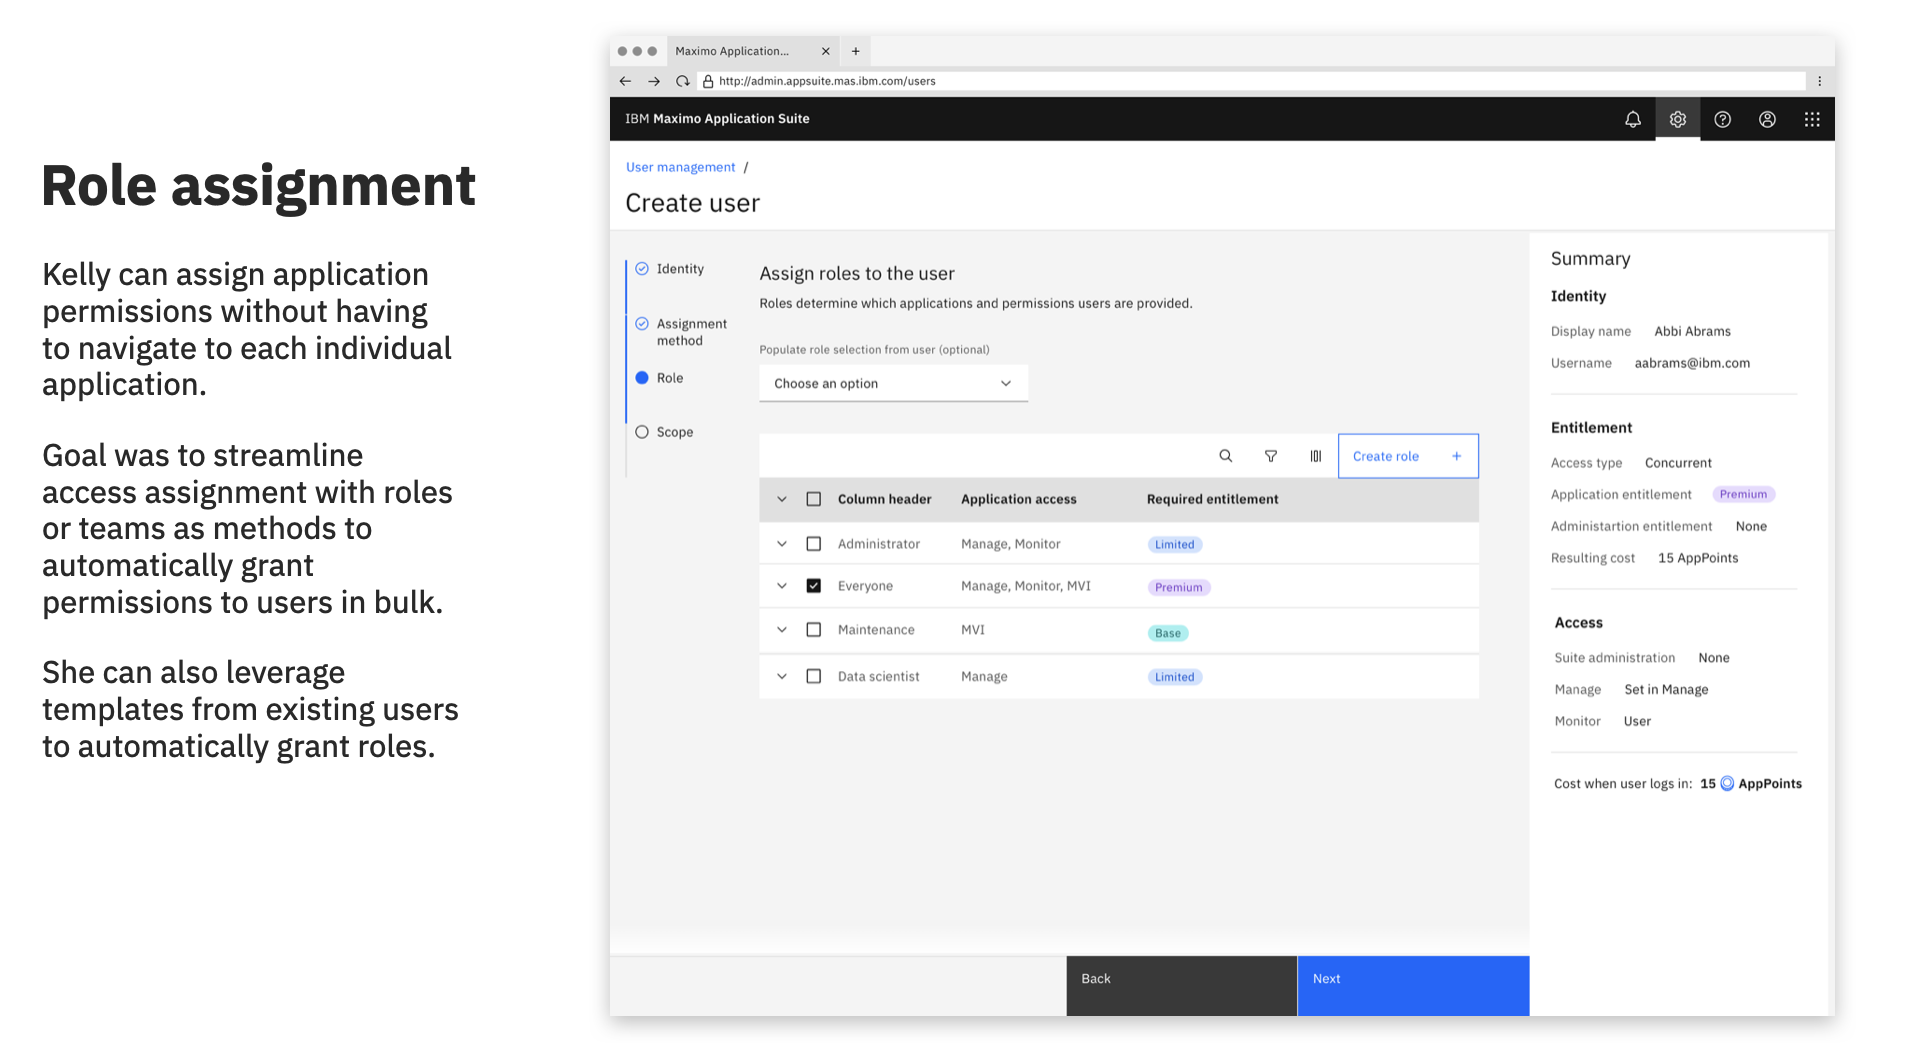
Task: Open the app switcher grid icon
Action: [x=1811, y=119]
